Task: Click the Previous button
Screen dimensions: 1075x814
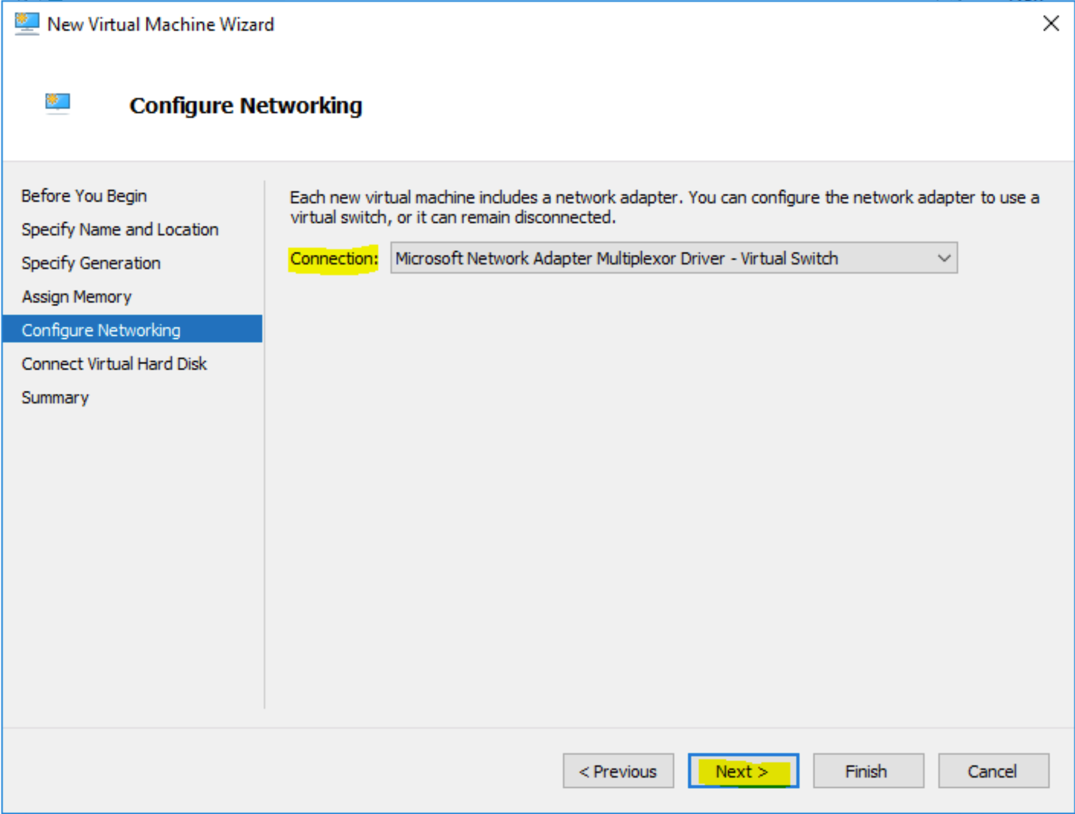Action: coord(618,771)
